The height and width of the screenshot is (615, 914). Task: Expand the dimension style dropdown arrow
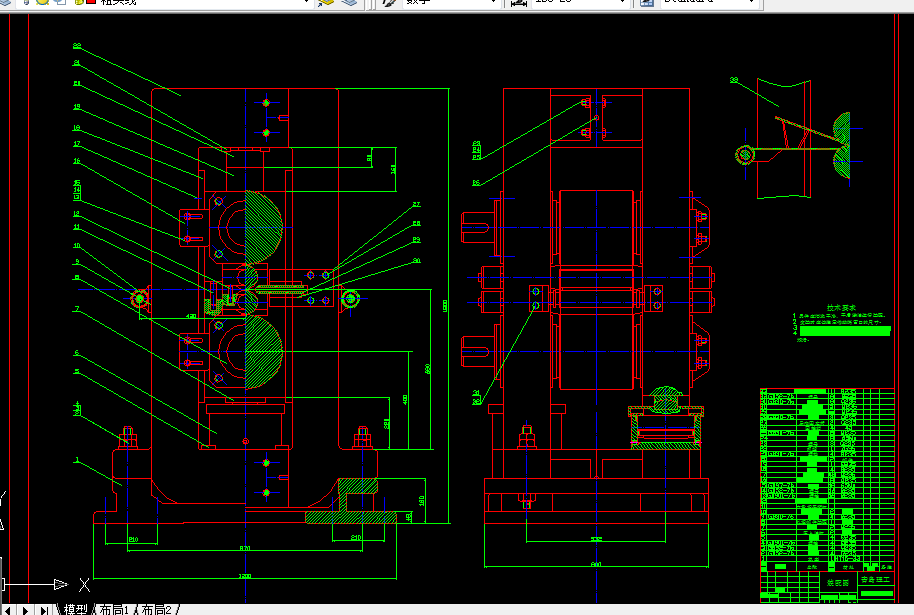point(624,2)
